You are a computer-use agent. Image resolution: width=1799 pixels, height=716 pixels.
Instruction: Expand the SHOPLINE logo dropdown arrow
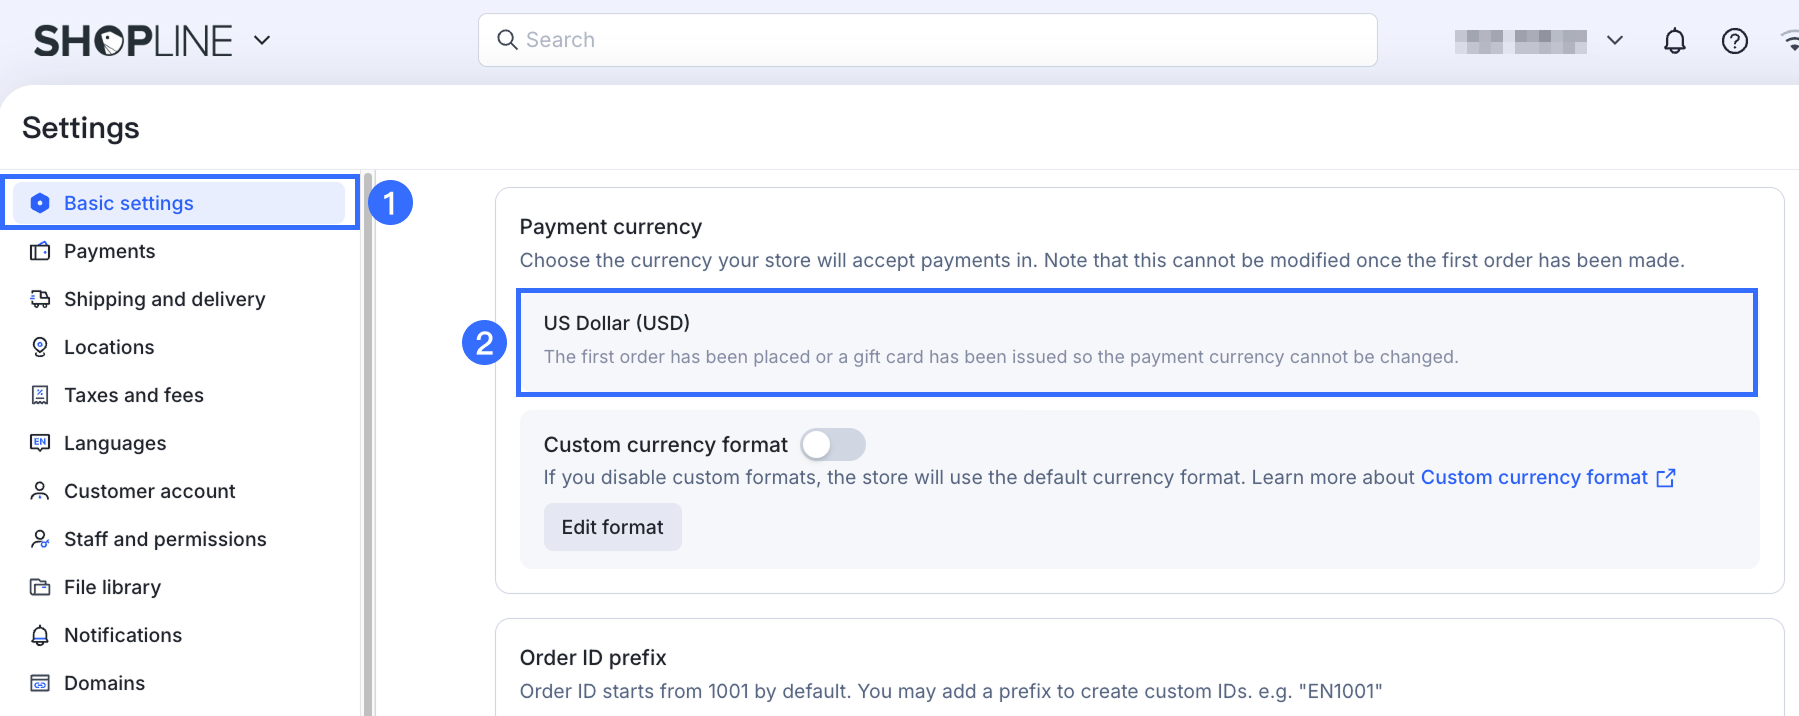coord(262,40)
